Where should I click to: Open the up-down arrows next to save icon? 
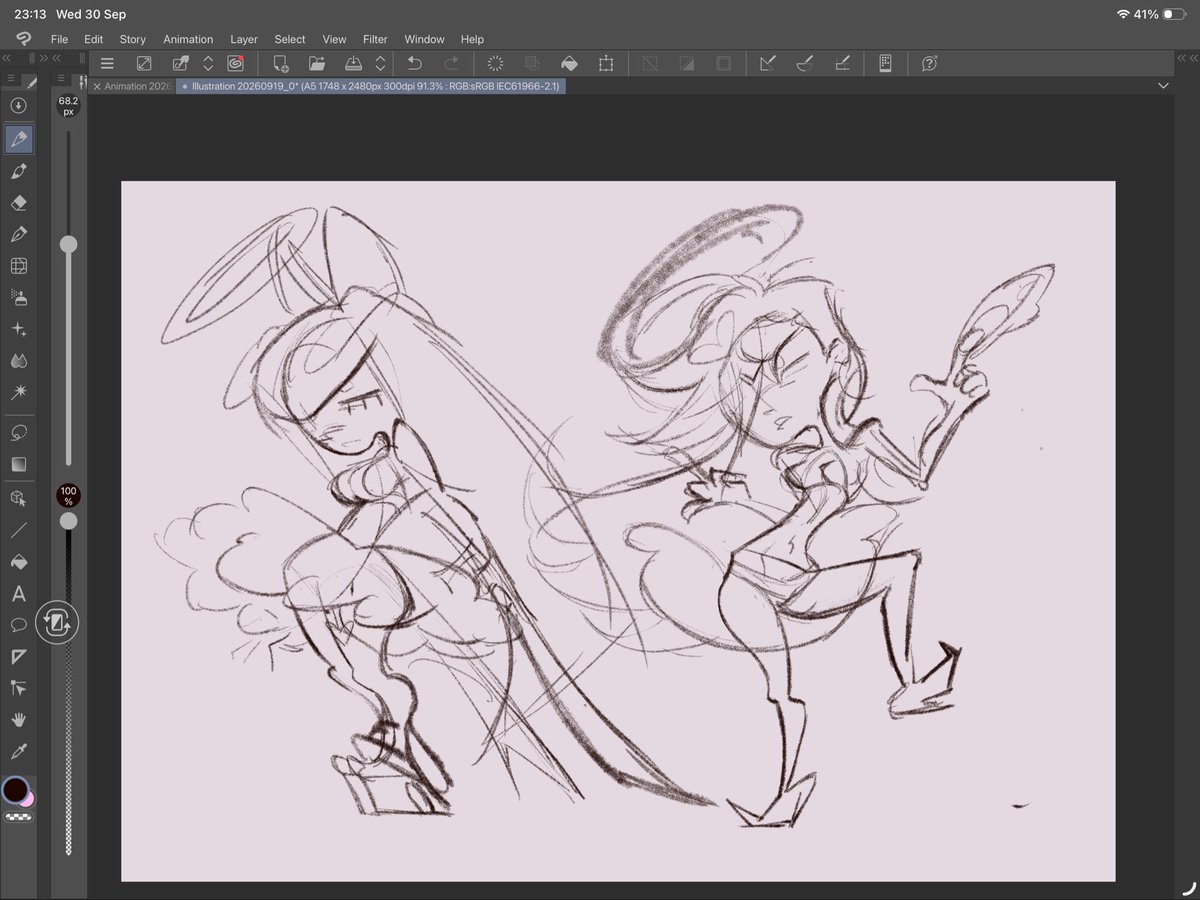[x=380, y=63]
